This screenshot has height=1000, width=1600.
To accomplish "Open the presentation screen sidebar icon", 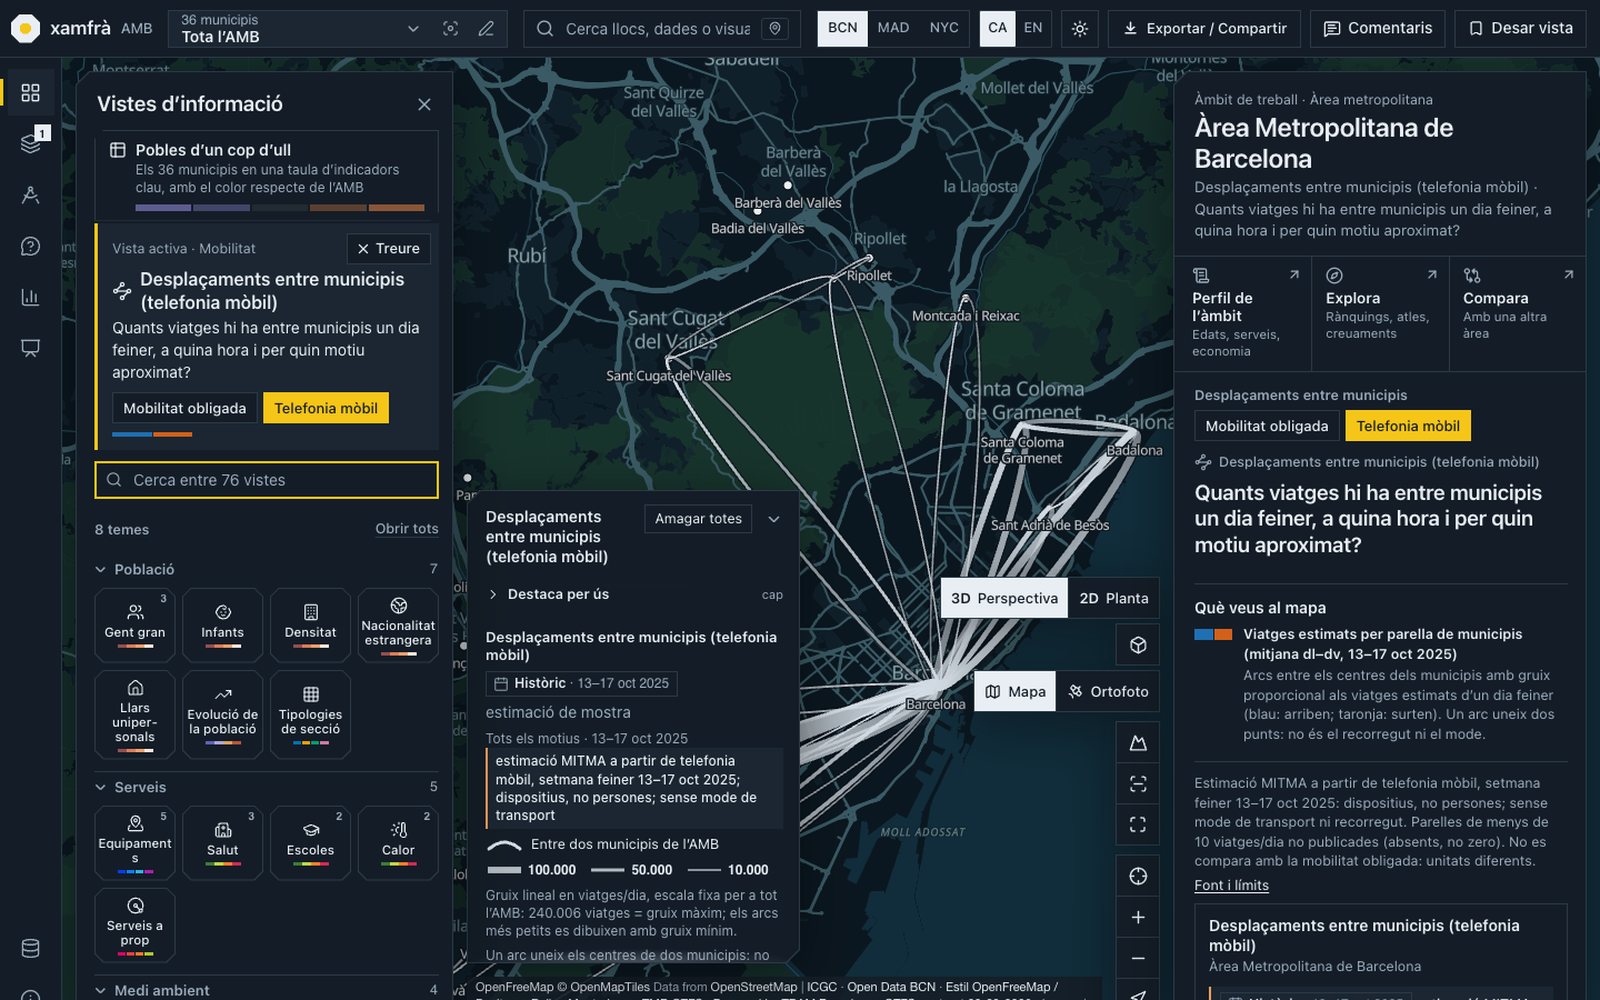I will pyautogui.click(x=30, y=348).
